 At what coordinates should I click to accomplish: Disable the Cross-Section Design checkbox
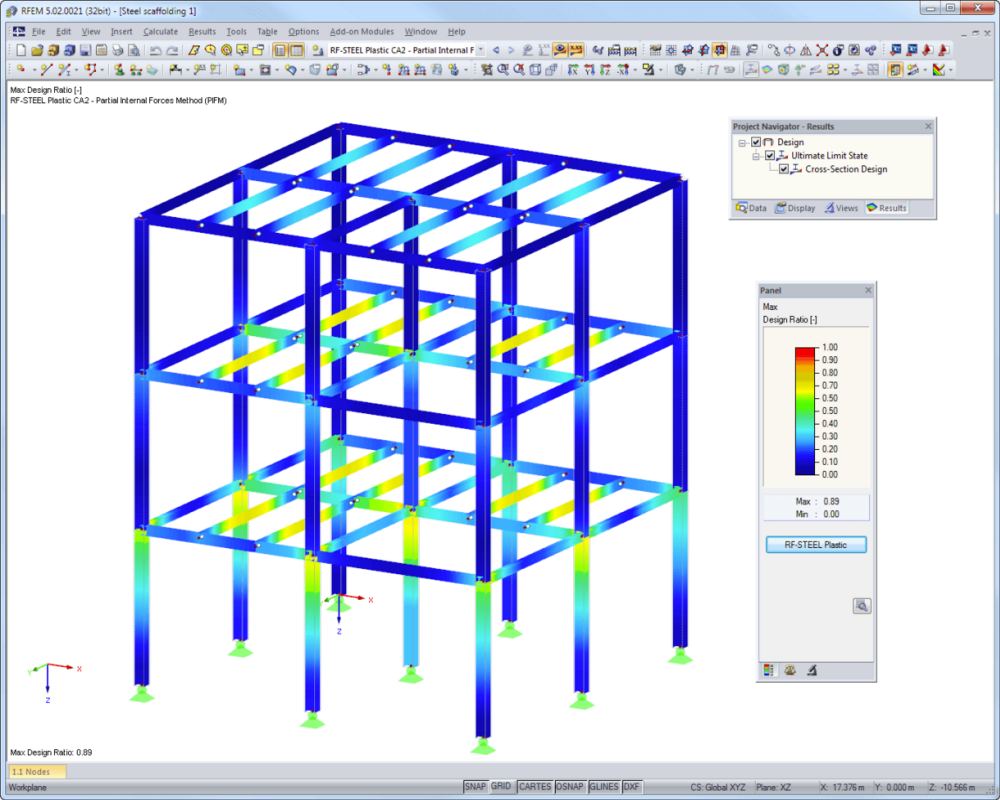(x=783, y=169)
